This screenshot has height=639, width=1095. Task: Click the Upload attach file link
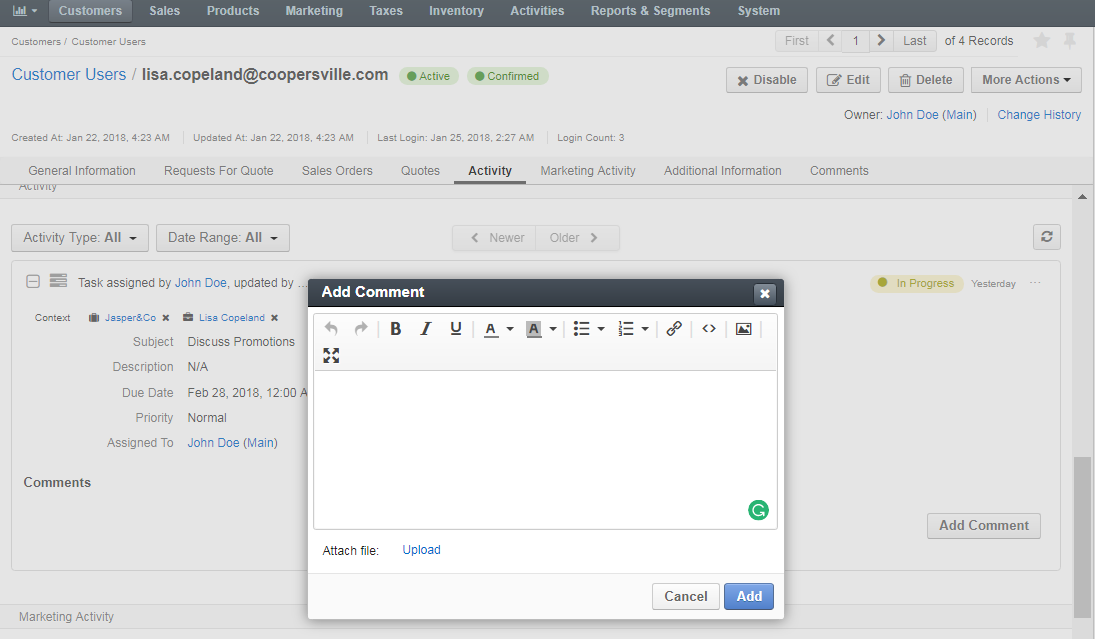pyautogui.click(x=421, y=550)
